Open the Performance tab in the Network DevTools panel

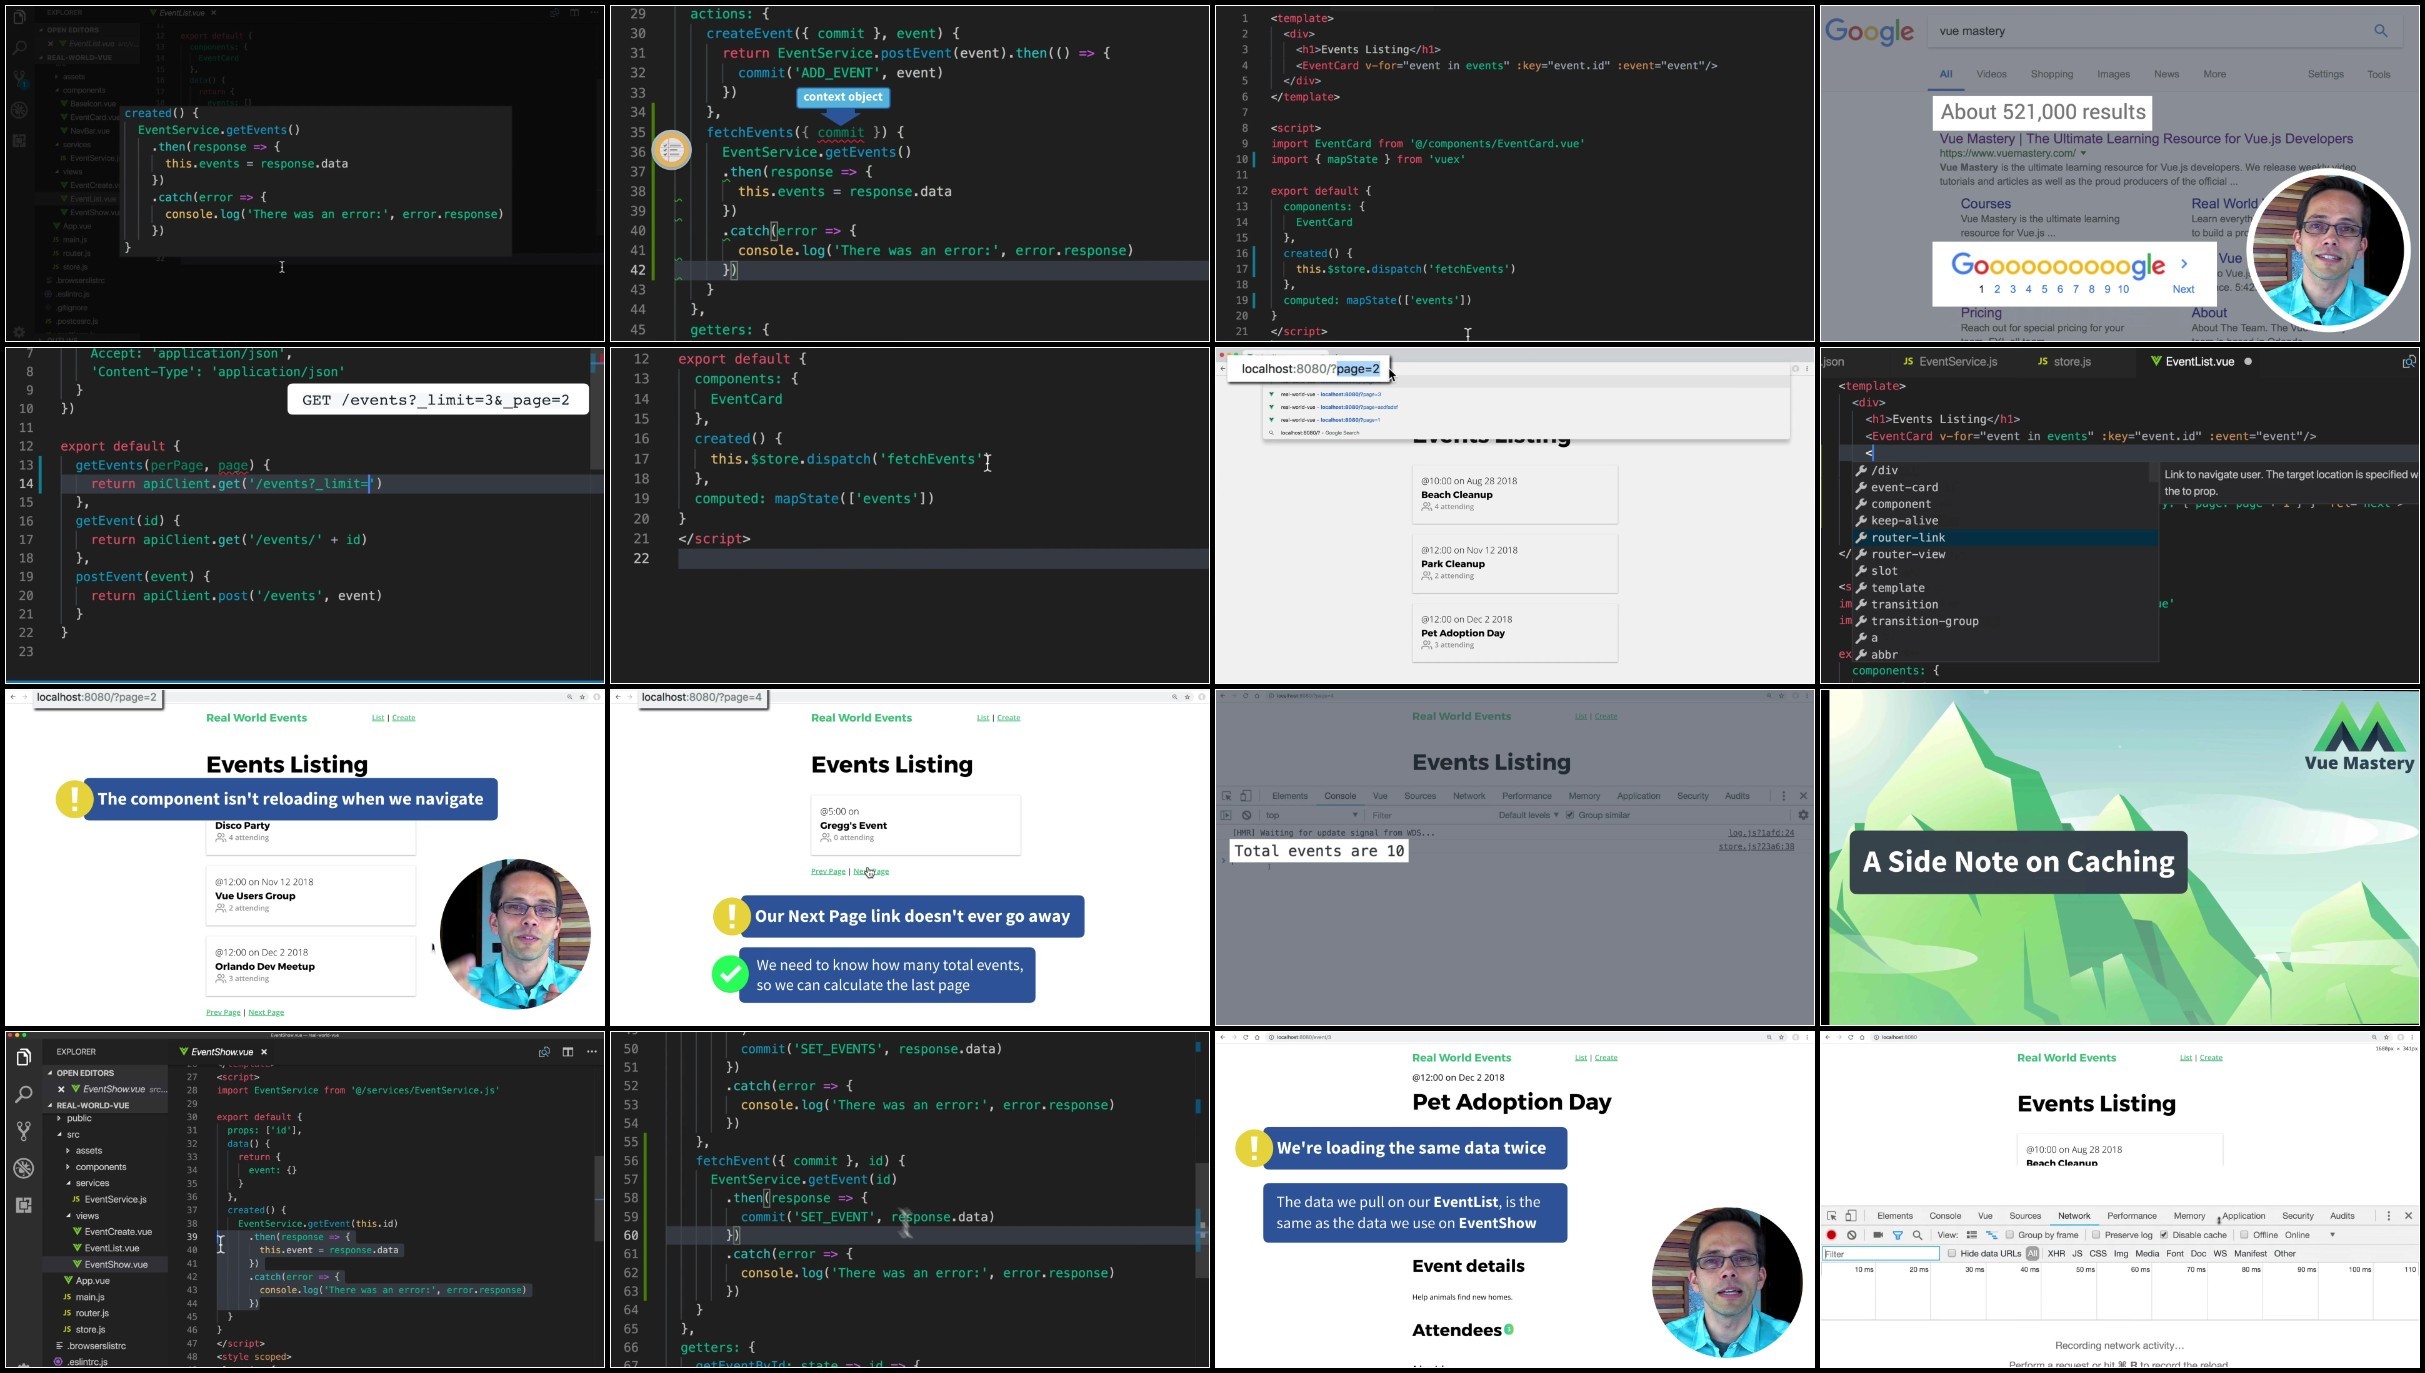pyautogui.click(x=2132, y=1216)
